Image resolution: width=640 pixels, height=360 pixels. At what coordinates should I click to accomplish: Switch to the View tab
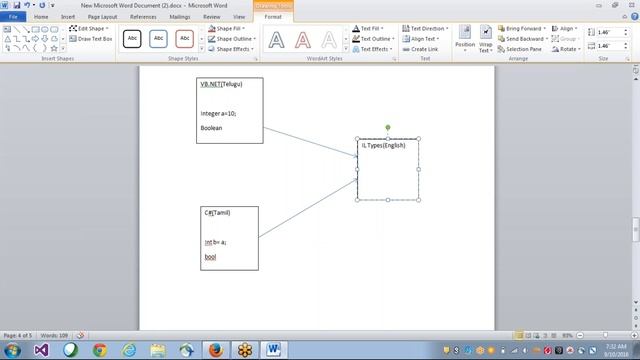[239, 17]
